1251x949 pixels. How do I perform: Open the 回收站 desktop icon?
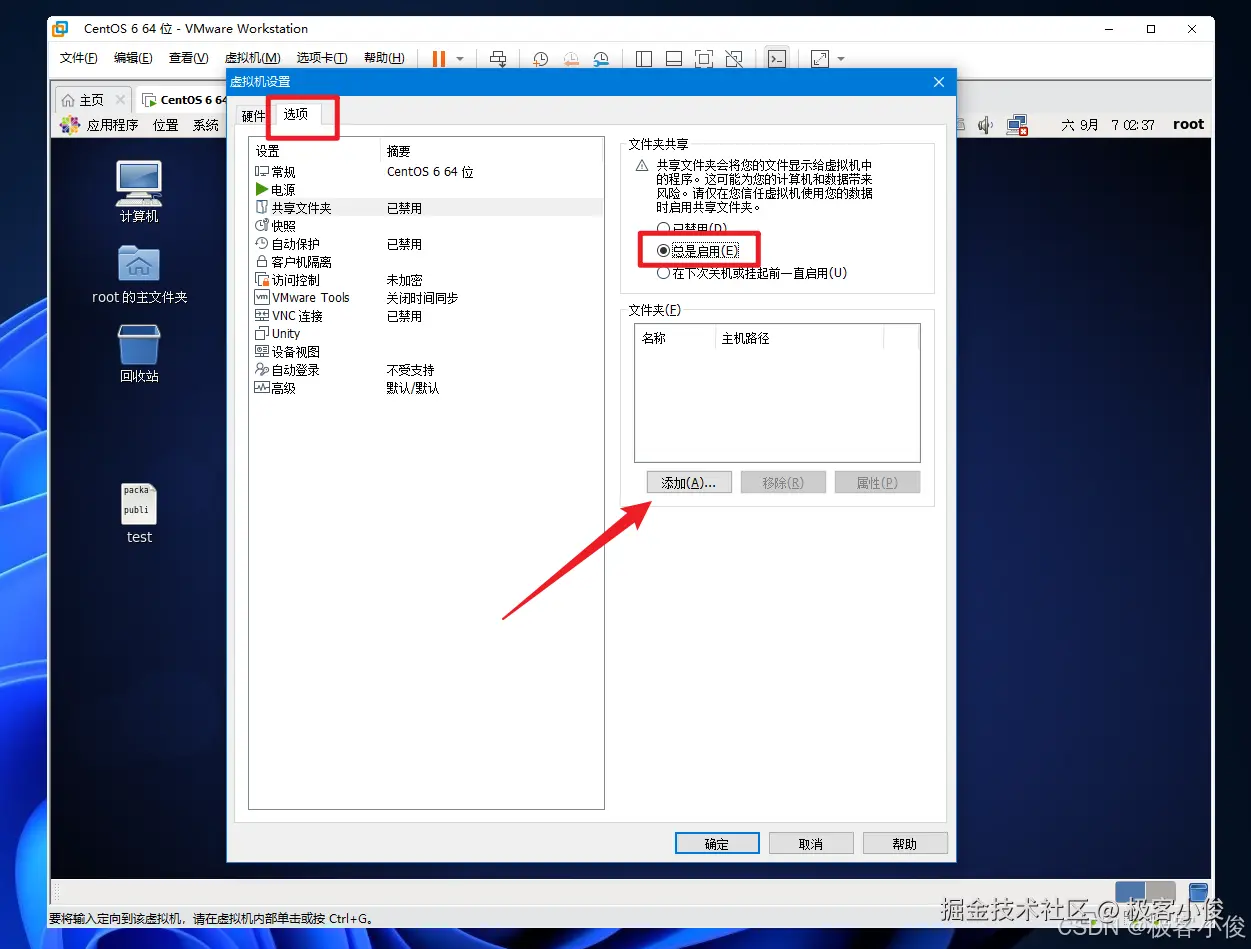139,354
